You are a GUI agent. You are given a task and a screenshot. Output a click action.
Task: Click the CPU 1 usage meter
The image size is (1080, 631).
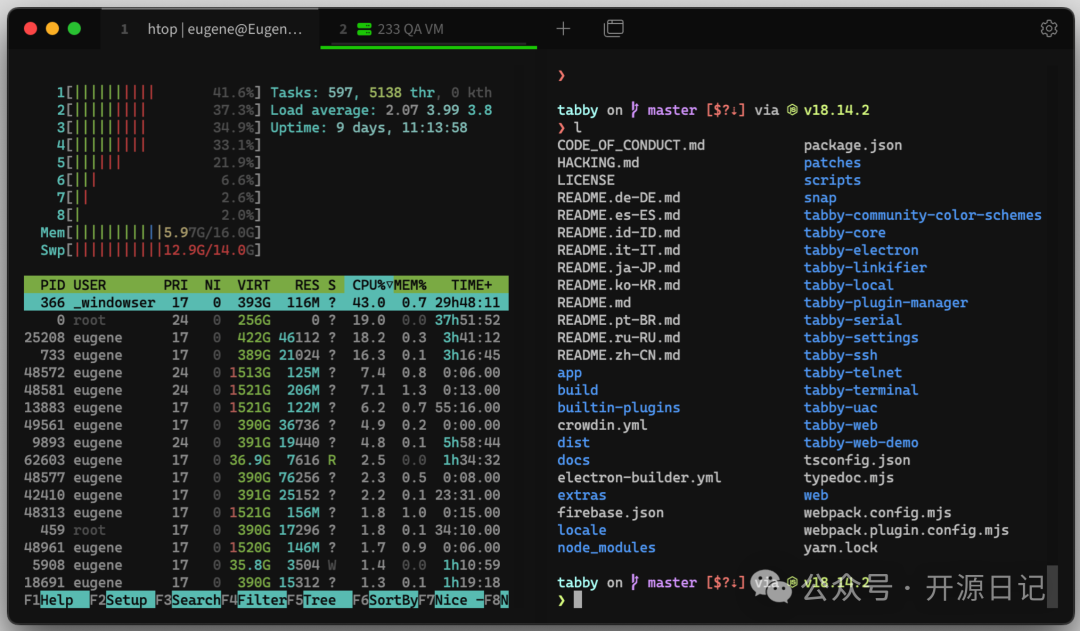pyautogui.click(x=159, y=92)
